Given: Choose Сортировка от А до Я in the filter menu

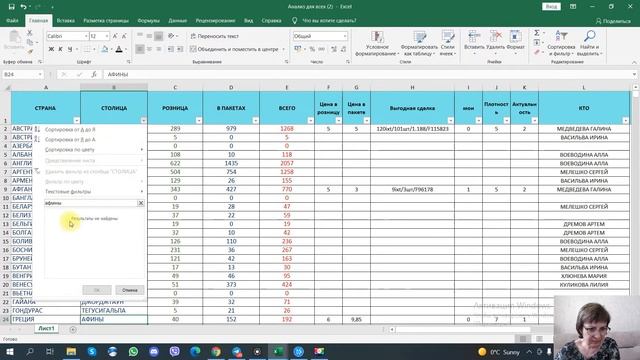Looking at the screenshot, I should coord(70,129).
